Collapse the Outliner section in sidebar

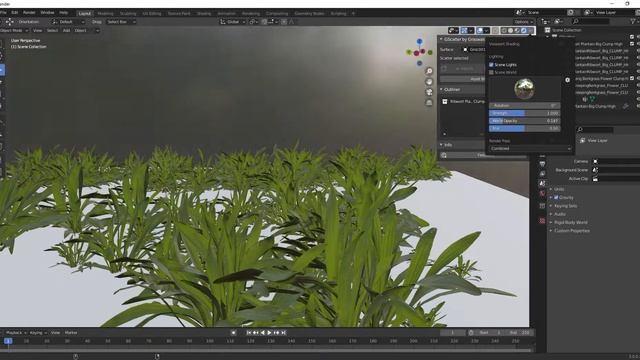pyautogui.click(x=461, y=89)
